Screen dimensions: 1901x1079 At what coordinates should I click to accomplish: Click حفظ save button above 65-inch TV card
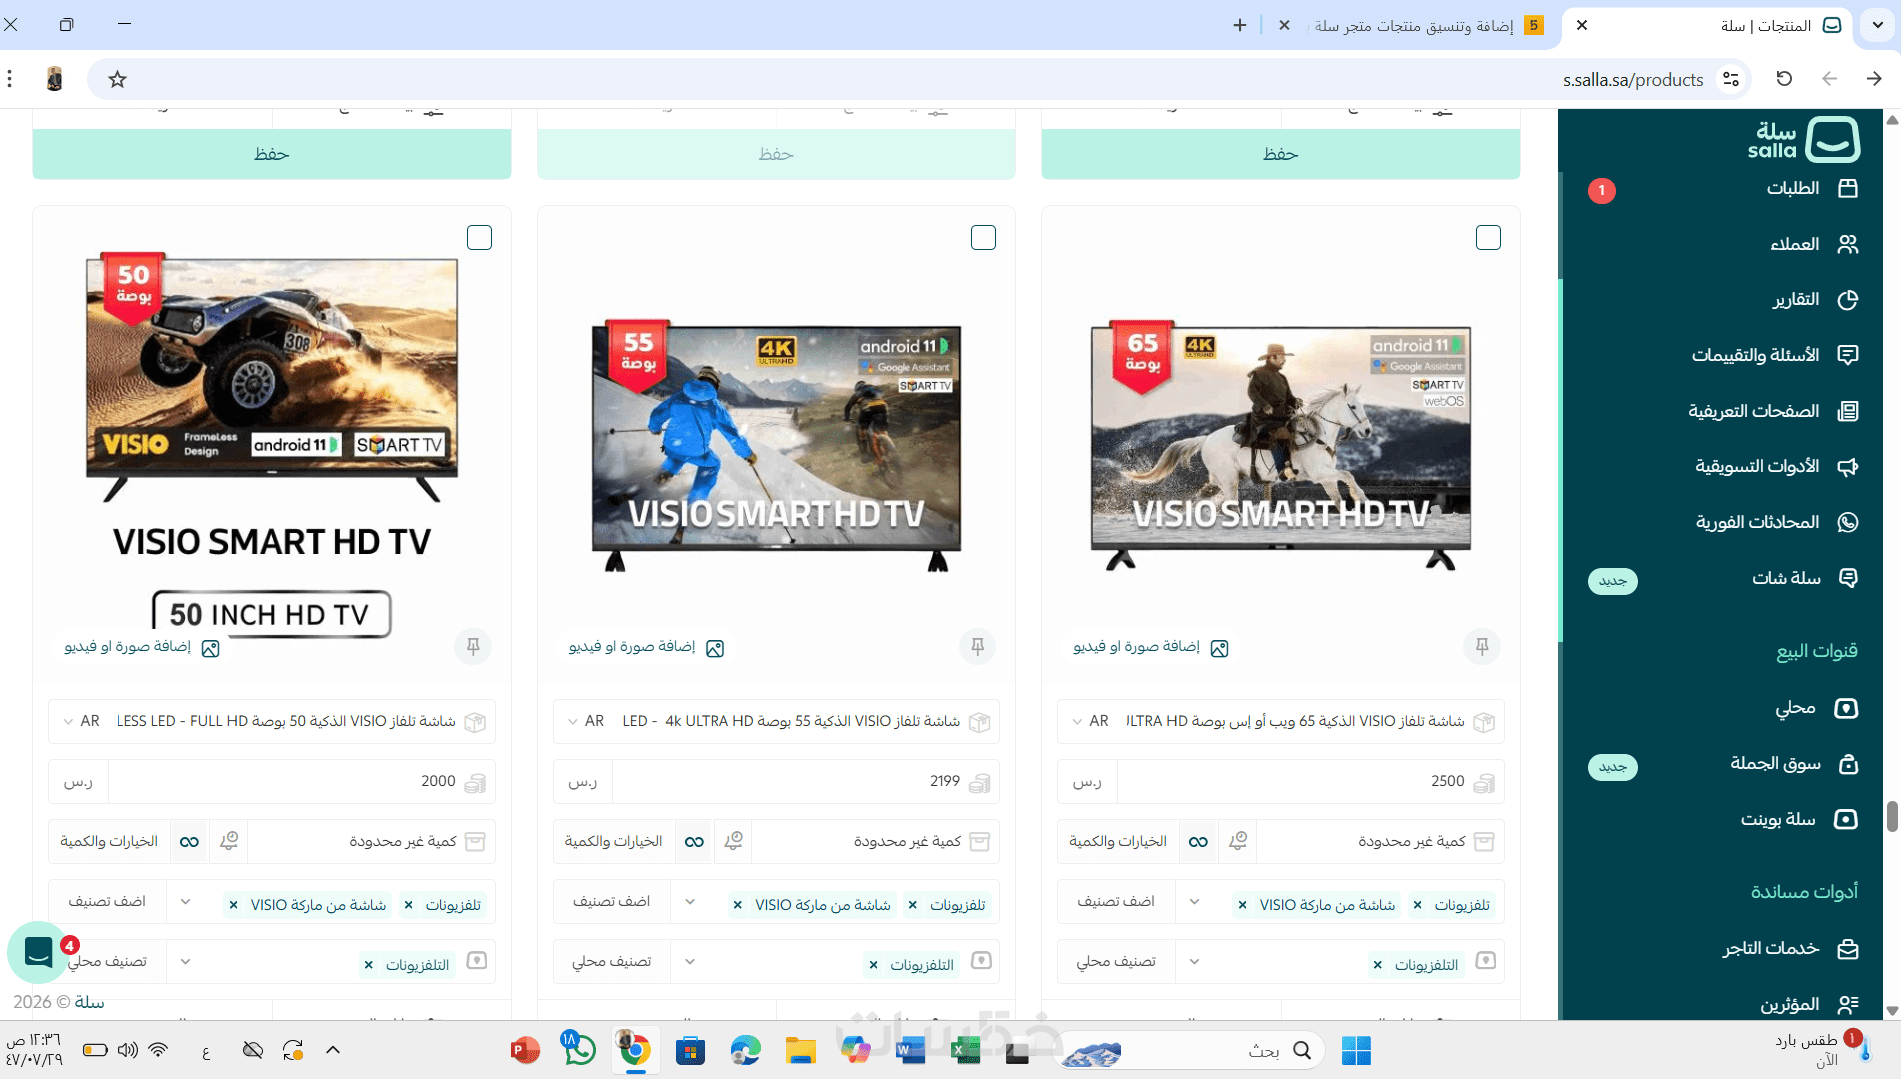point(1280,154)
